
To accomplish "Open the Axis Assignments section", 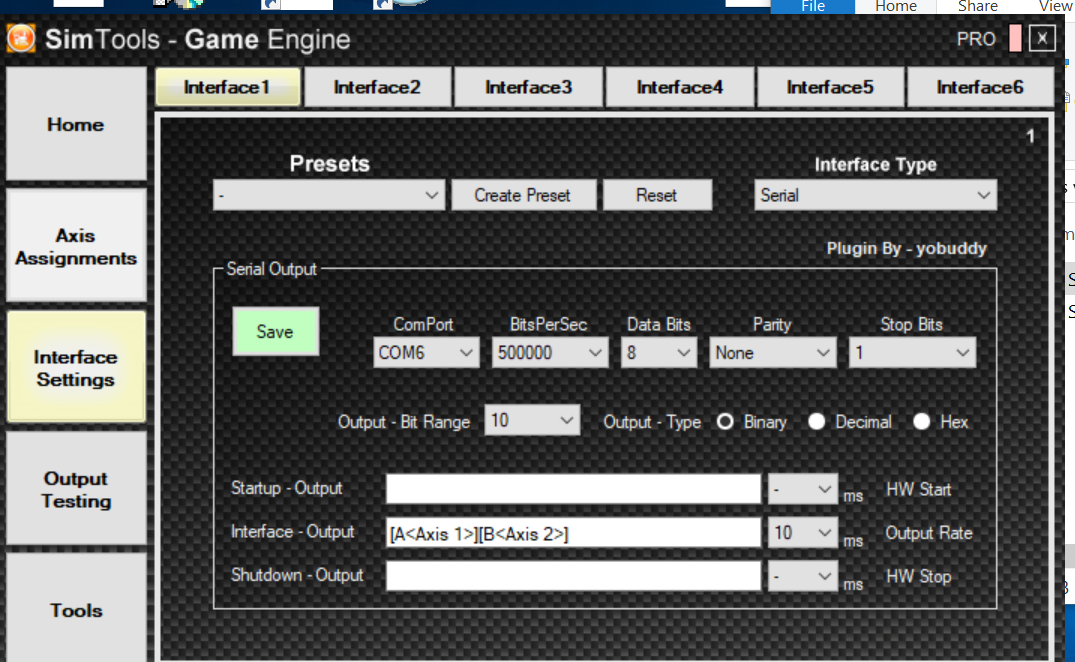I will pos(76,246).
